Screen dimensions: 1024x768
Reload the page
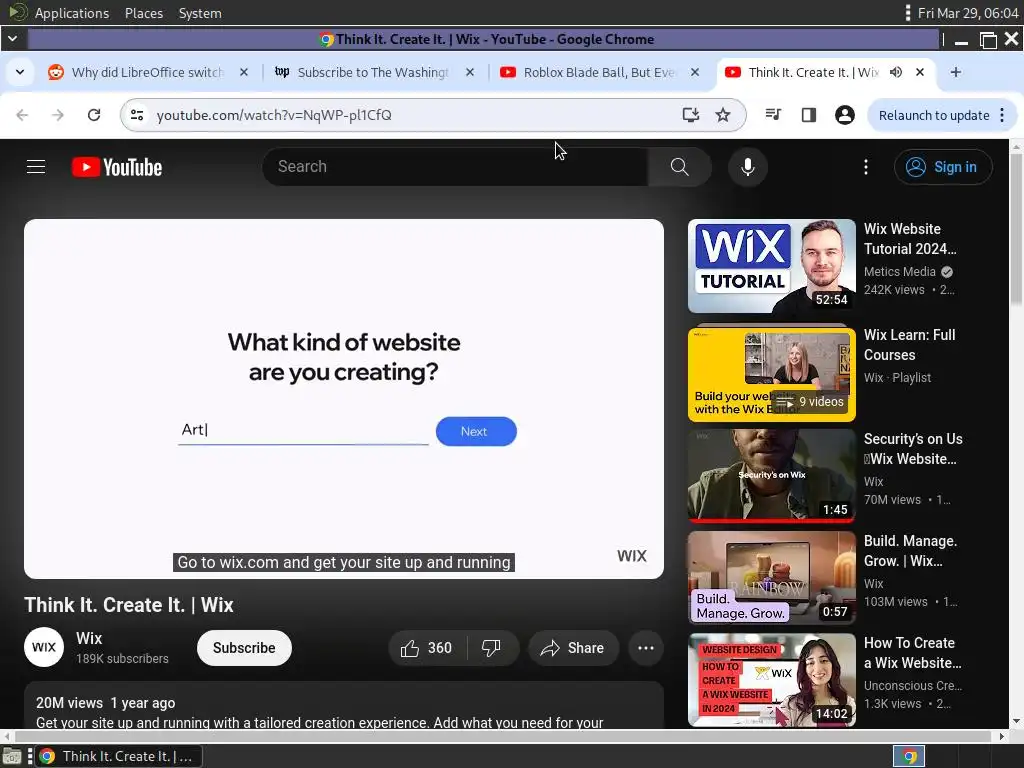(94, 115)
